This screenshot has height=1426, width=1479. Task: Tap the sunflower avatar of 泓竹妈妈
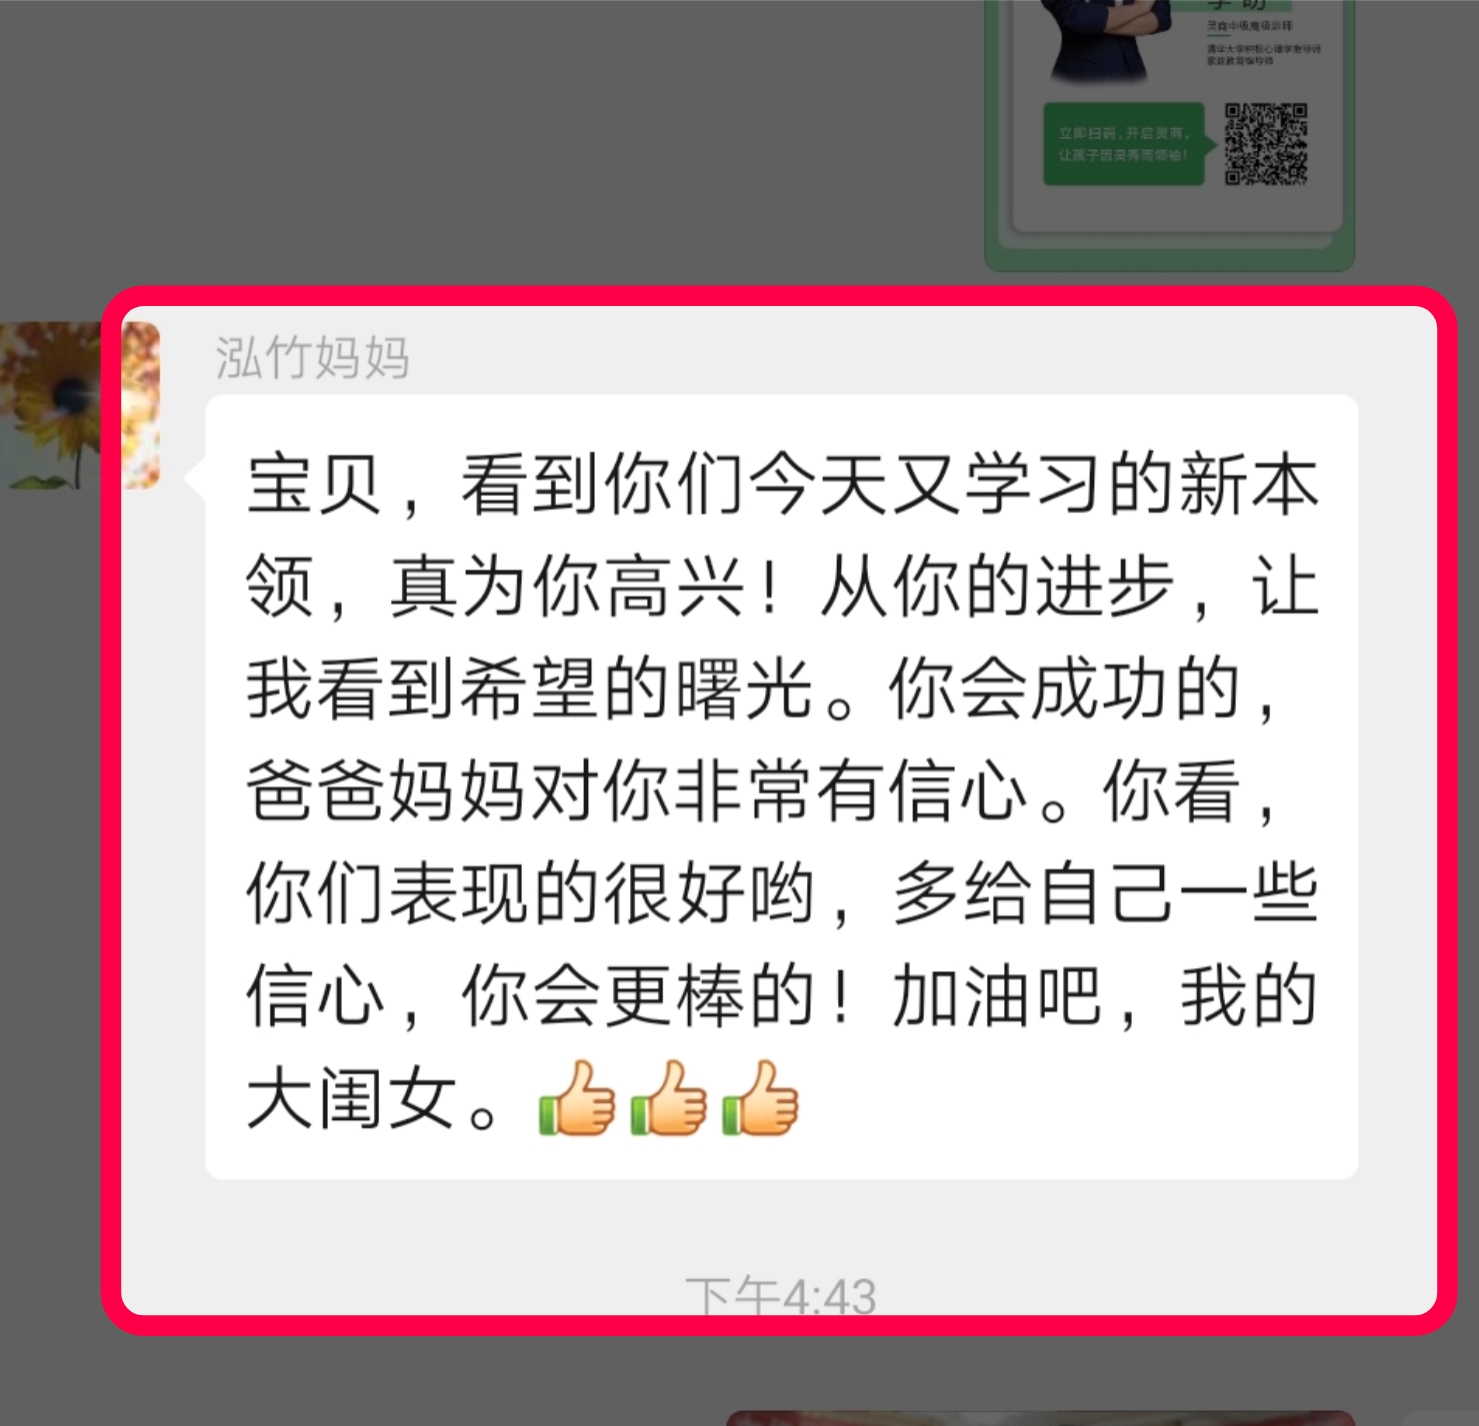80,405
